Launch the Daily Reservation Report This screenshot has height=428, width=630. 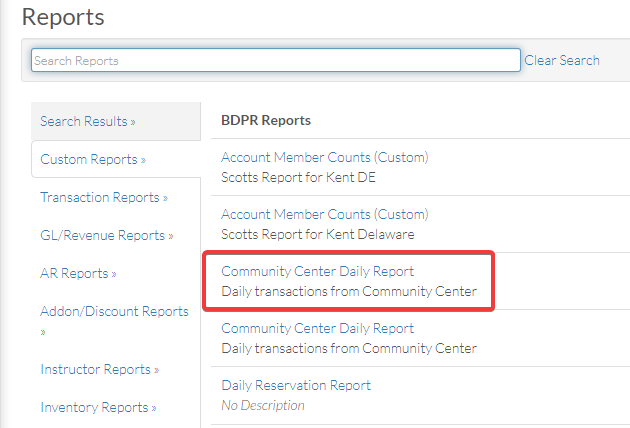click(296, 385)
